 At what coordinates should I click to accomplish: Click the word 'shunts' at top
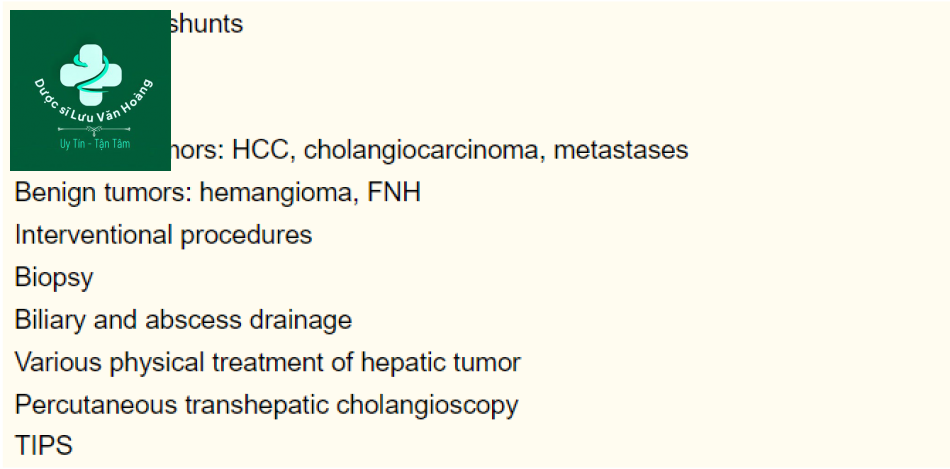pyautogui.click(x=207, y=24)
